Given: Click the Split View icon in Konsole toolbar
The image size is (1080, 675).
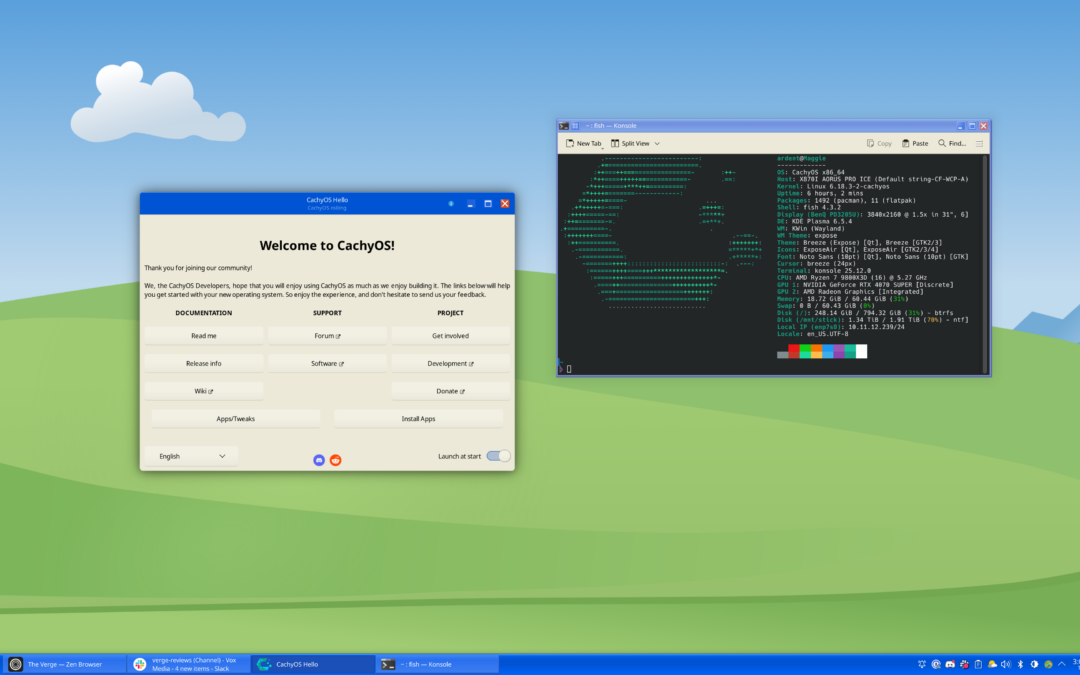Looking at the screenshot, I should click(614, 143).
